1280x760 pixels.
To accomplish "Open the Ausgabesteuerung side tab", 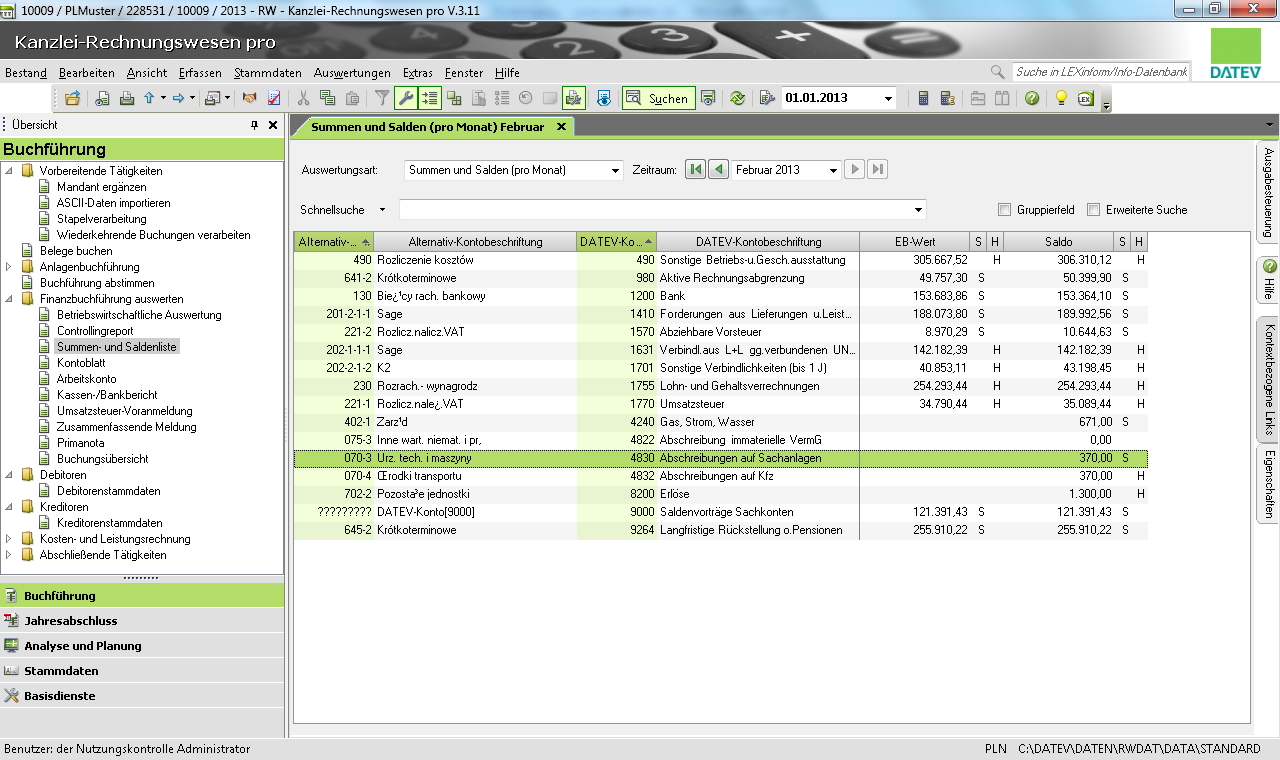I will click(x=1268, y=191).
